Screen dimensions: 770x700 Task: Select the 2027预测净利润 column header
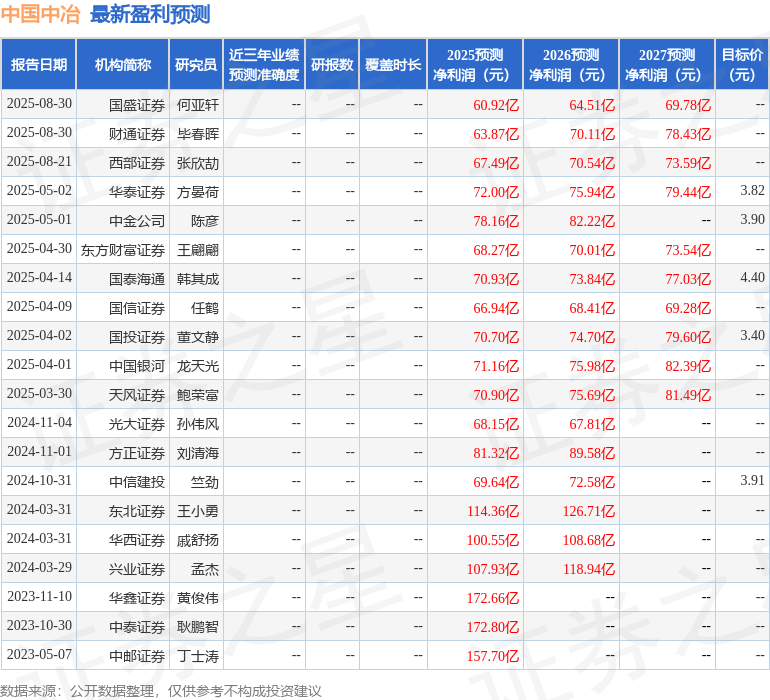pos(667,65)
